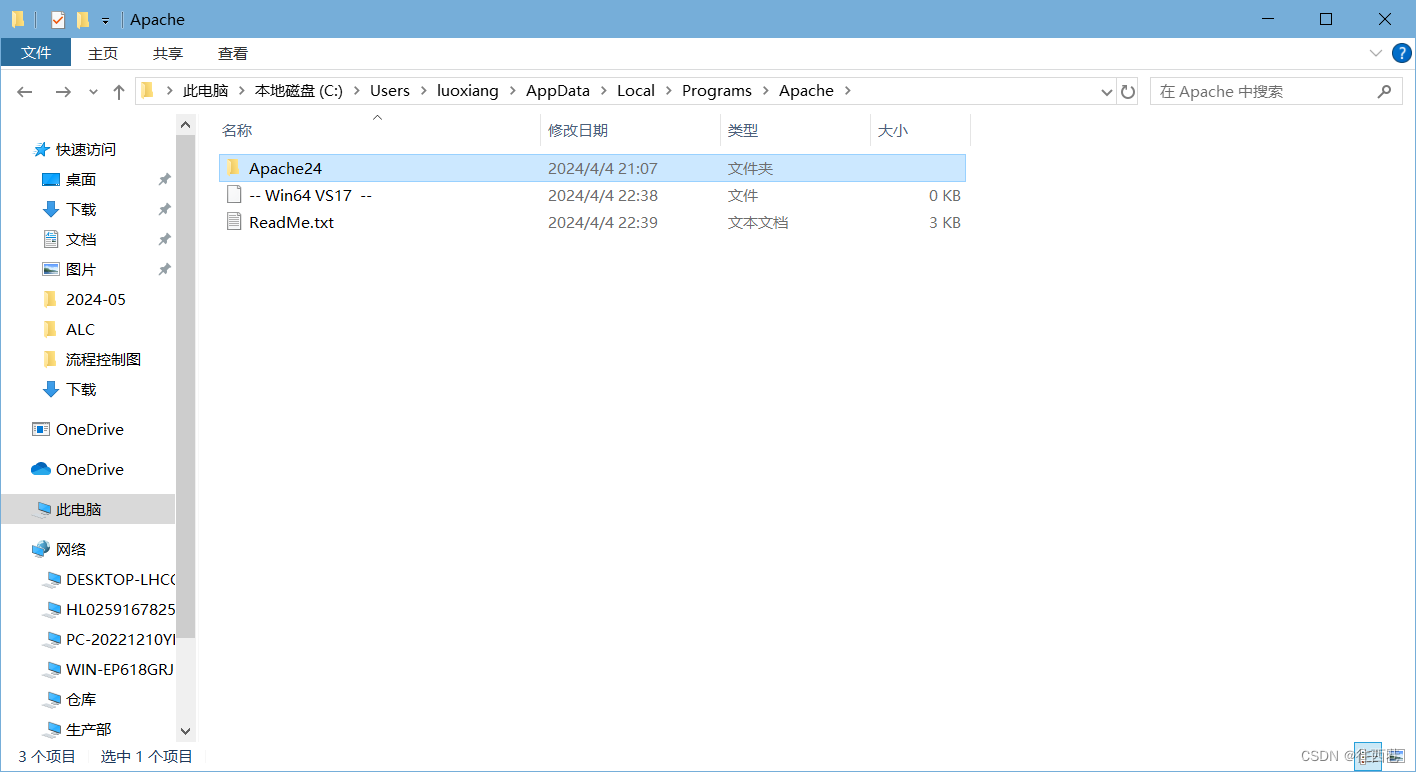Refresh the current folder
The image size is (1416, 772).
tap(1128, 91)
